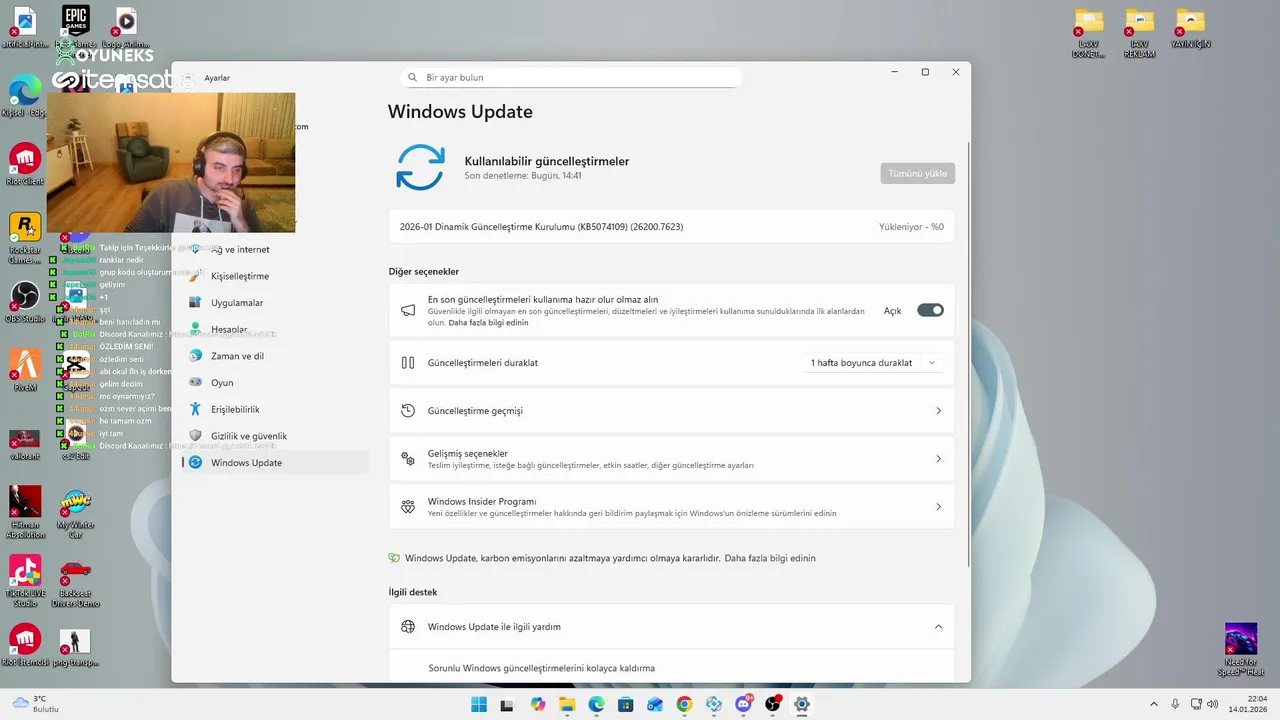Image resolution: width=1280 pixels, height=720 pixels.
Task: Select Backseat Drivers Demo desktop icon
Action: point(75,581)
